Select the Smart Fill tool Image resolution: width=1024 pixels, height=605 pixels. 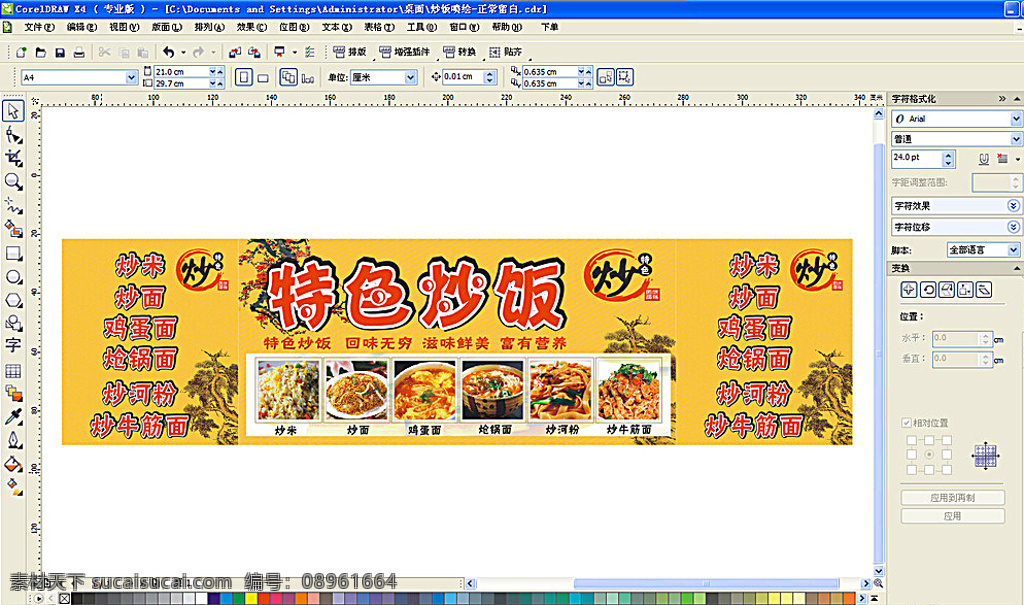(13, 229)
